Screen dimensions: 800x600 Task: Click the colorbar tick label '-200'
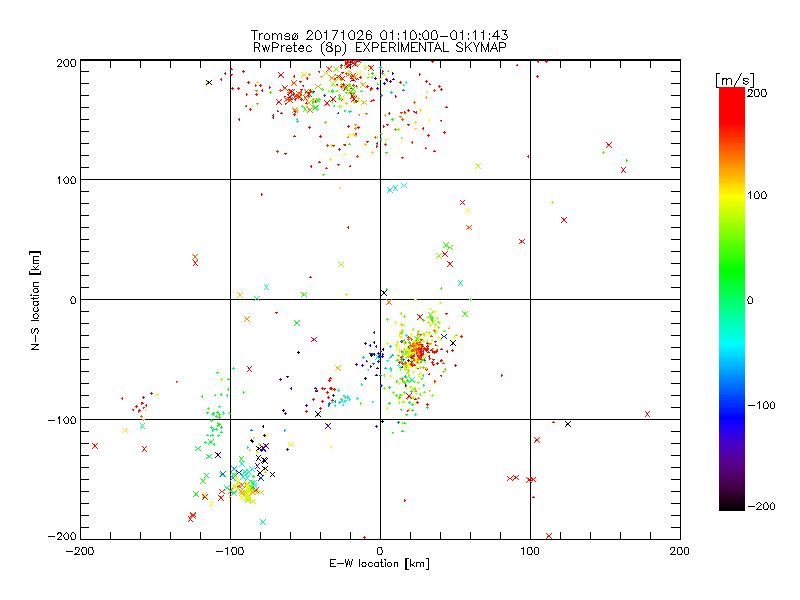(x=761, y=507)
